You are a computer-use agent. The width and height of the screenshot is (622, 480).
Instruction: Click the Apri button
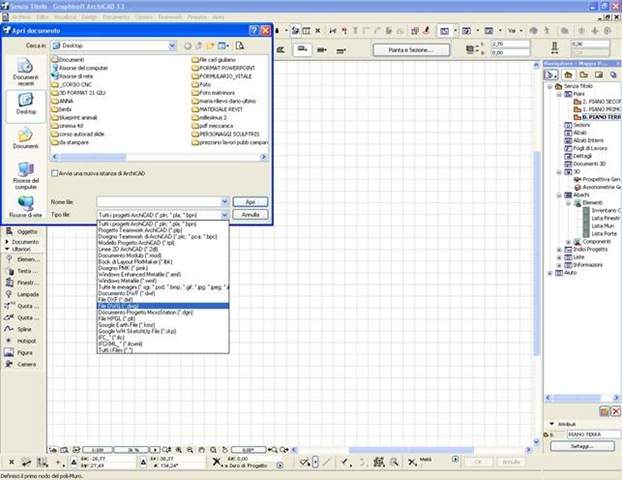(x=250, y=202)
